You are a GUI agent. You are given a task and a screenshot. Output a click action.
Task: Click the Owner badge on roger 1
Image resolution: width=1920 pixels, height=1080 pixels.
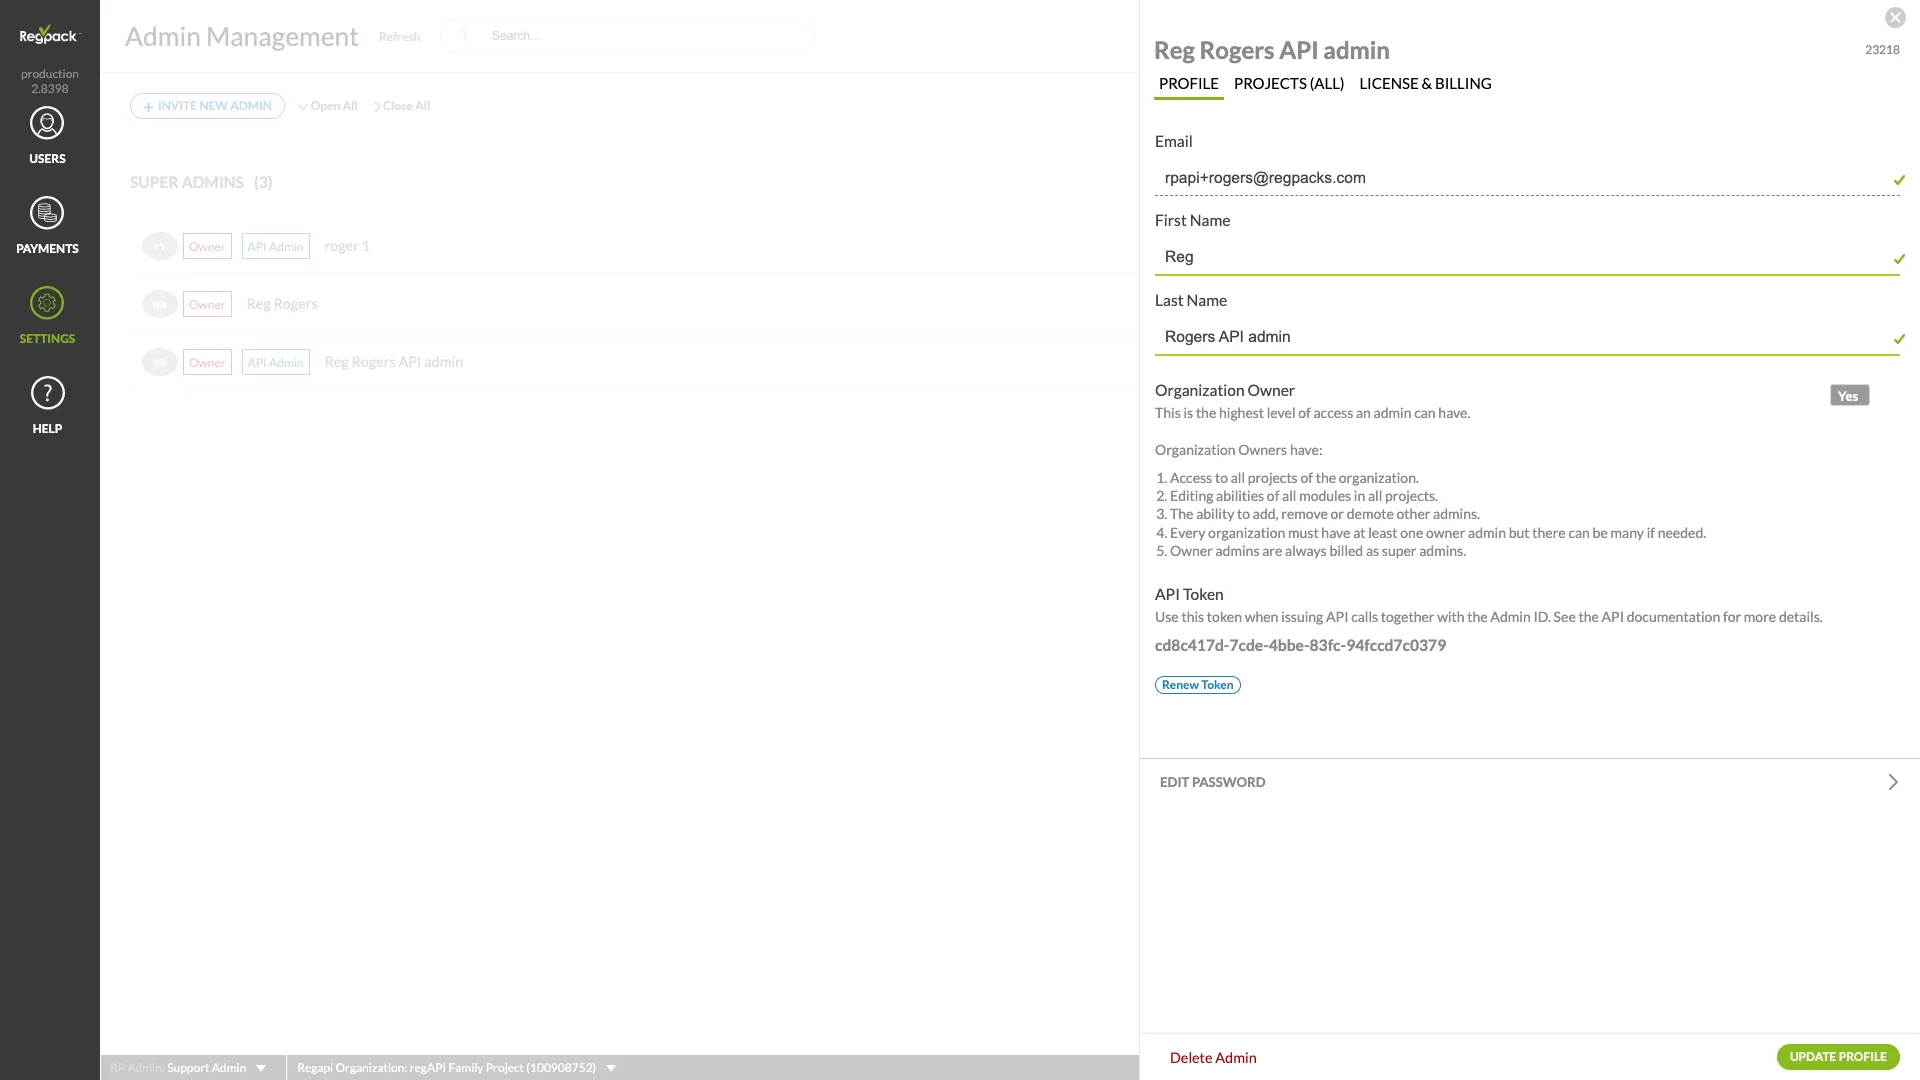pyautogui.click(x=207, y=246)
